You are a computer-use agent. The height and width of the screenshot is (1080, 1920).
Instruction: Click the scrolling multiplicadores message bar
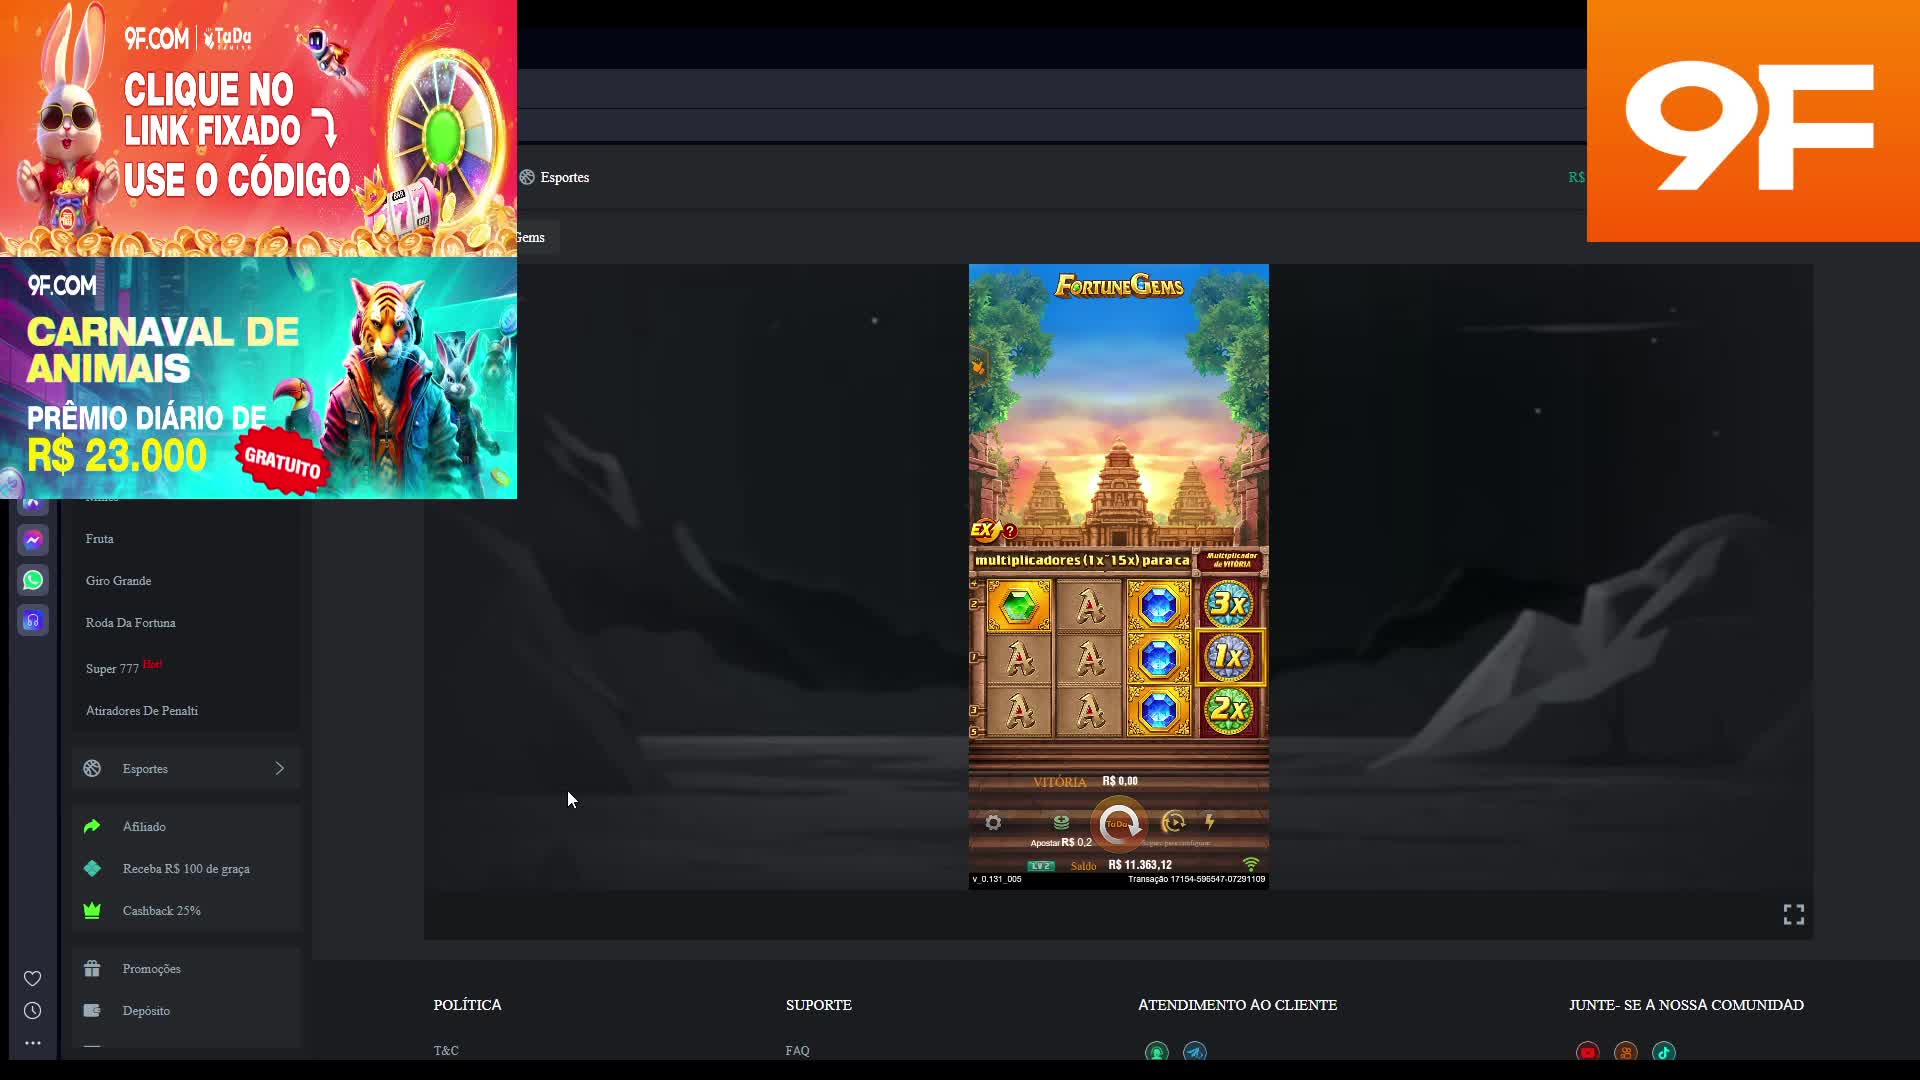pos(1082,560)
